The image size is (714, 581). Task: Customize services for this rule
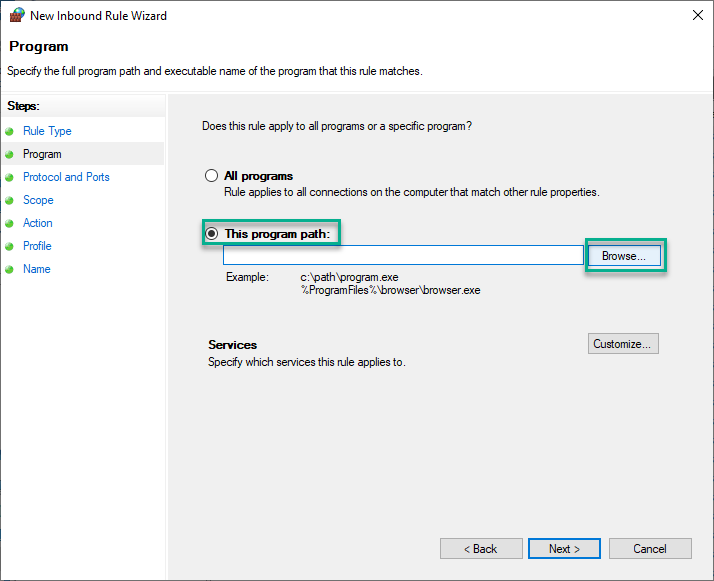[623, 344]
